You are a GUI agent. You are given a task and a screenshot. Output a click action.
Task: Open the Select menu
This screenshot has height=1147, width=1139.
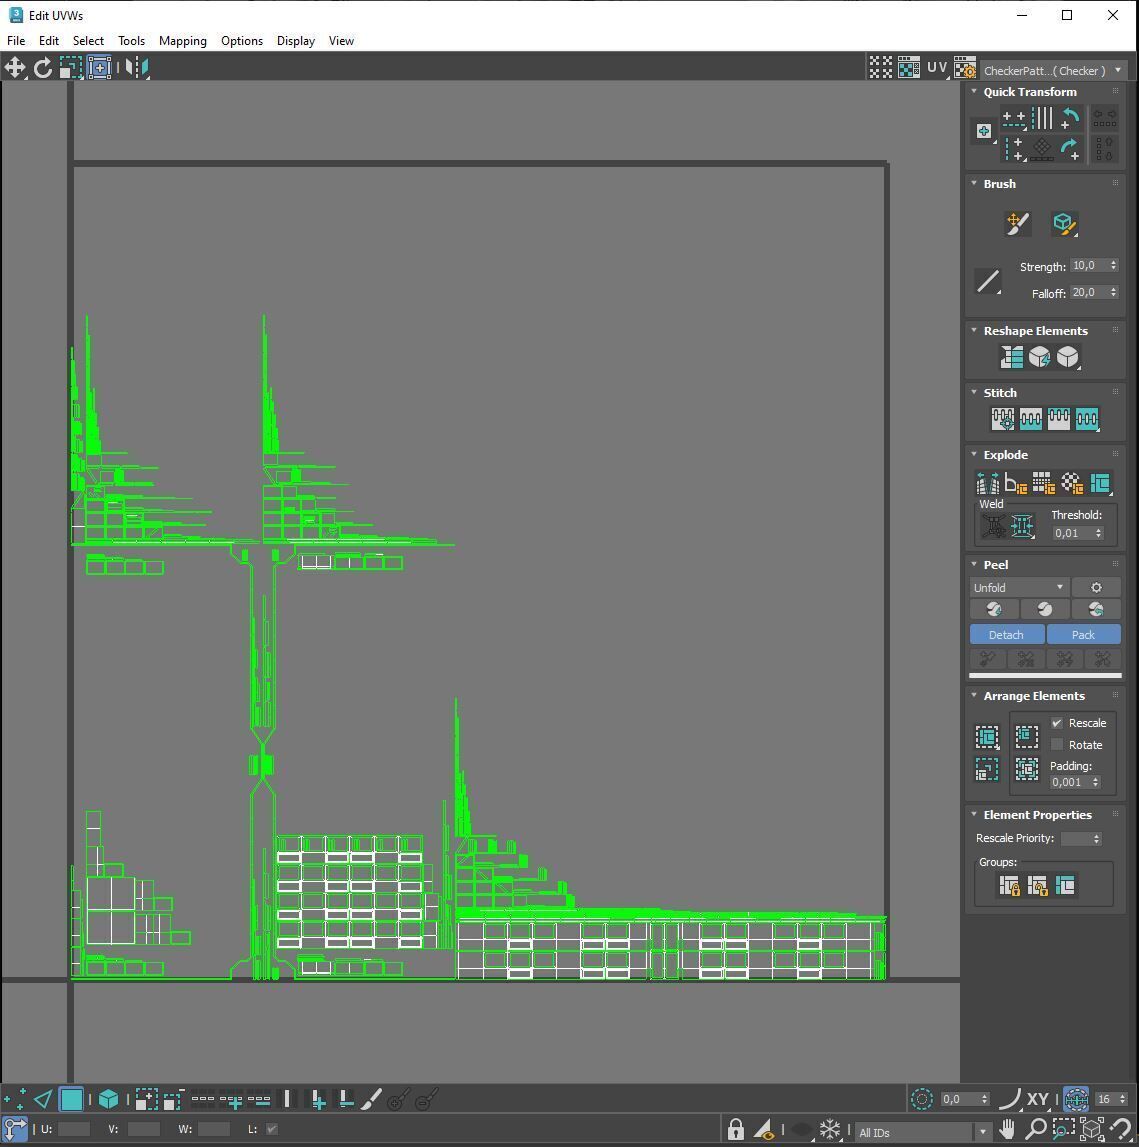(89, 40)
